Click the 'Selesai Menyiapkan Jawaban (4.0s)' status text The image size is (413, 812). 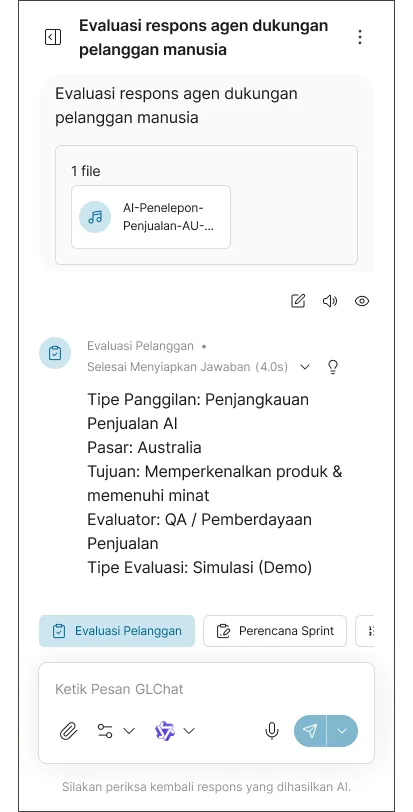click(x=187, y=367)
